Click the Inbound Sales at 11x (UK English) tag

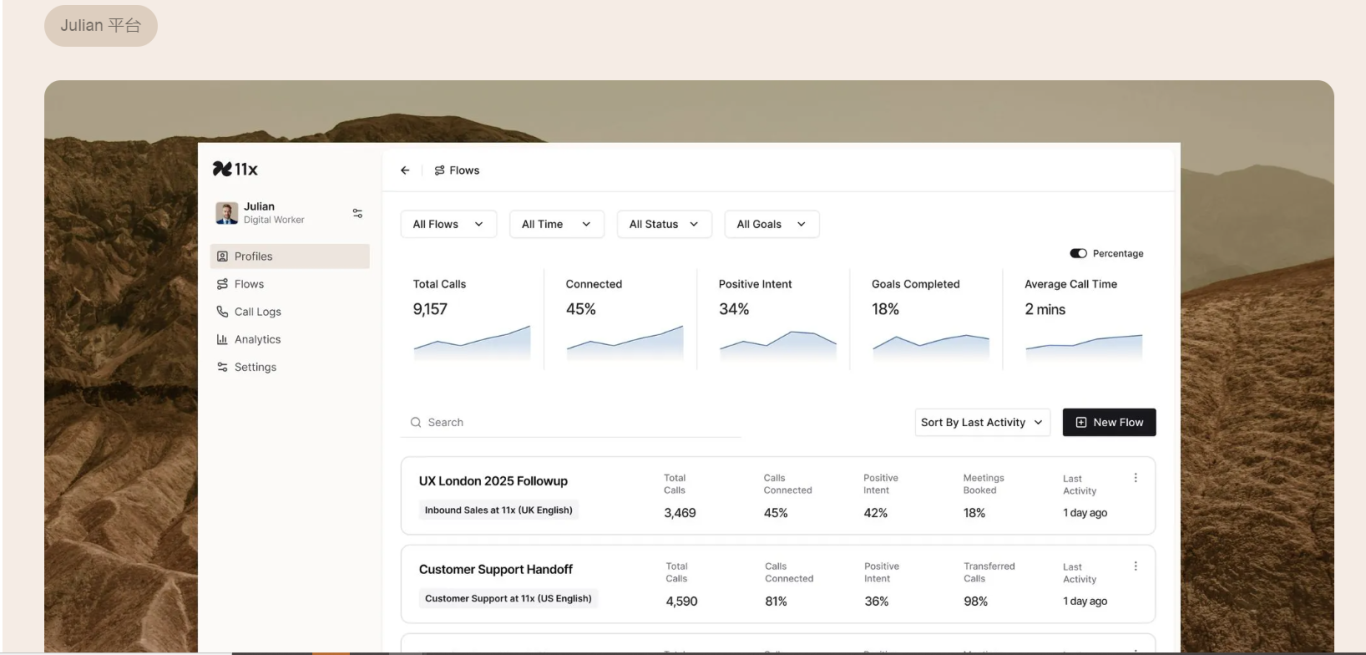(x=499, y=510)
